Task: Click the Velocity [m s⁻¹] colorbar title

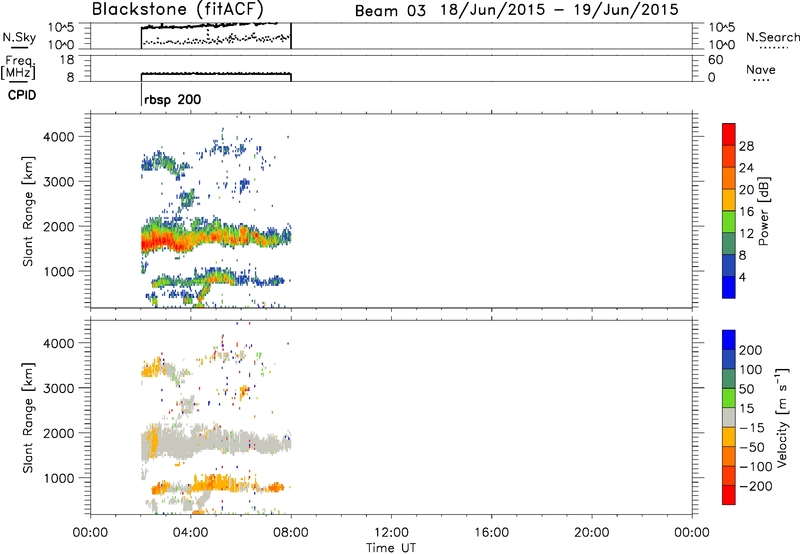Action: [782, 417]
